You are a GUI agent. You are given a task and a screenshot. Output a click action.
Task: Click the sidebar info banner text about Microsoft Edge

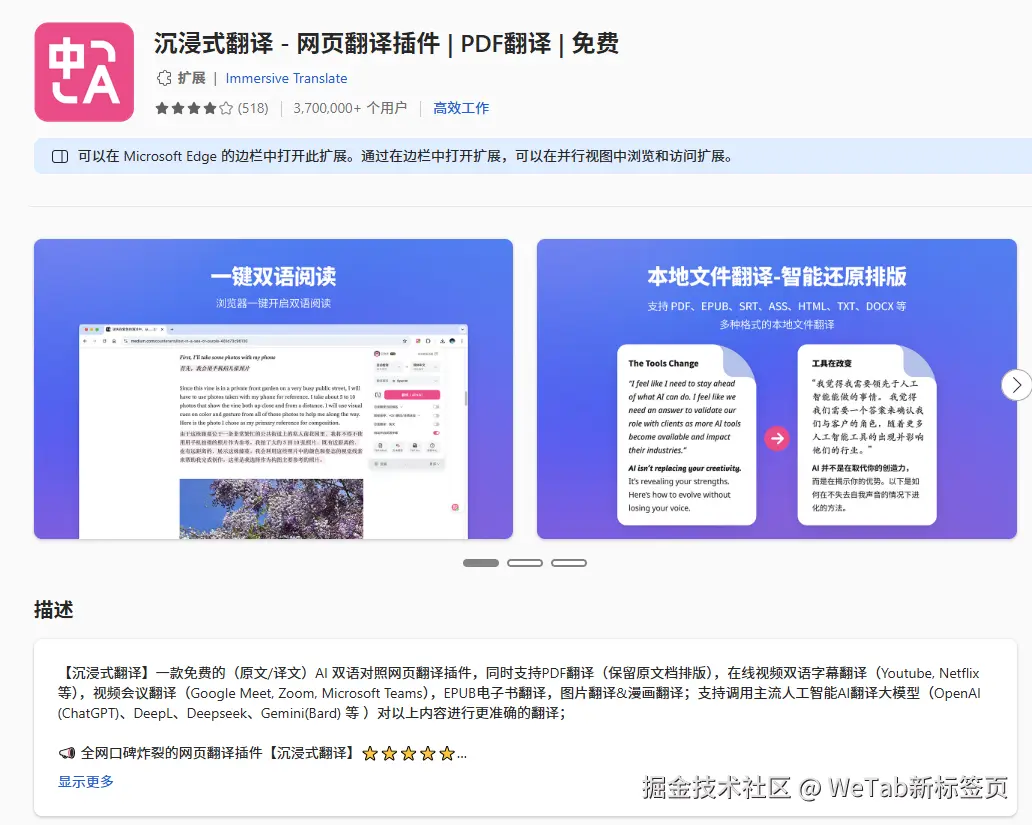click(405, 157)
